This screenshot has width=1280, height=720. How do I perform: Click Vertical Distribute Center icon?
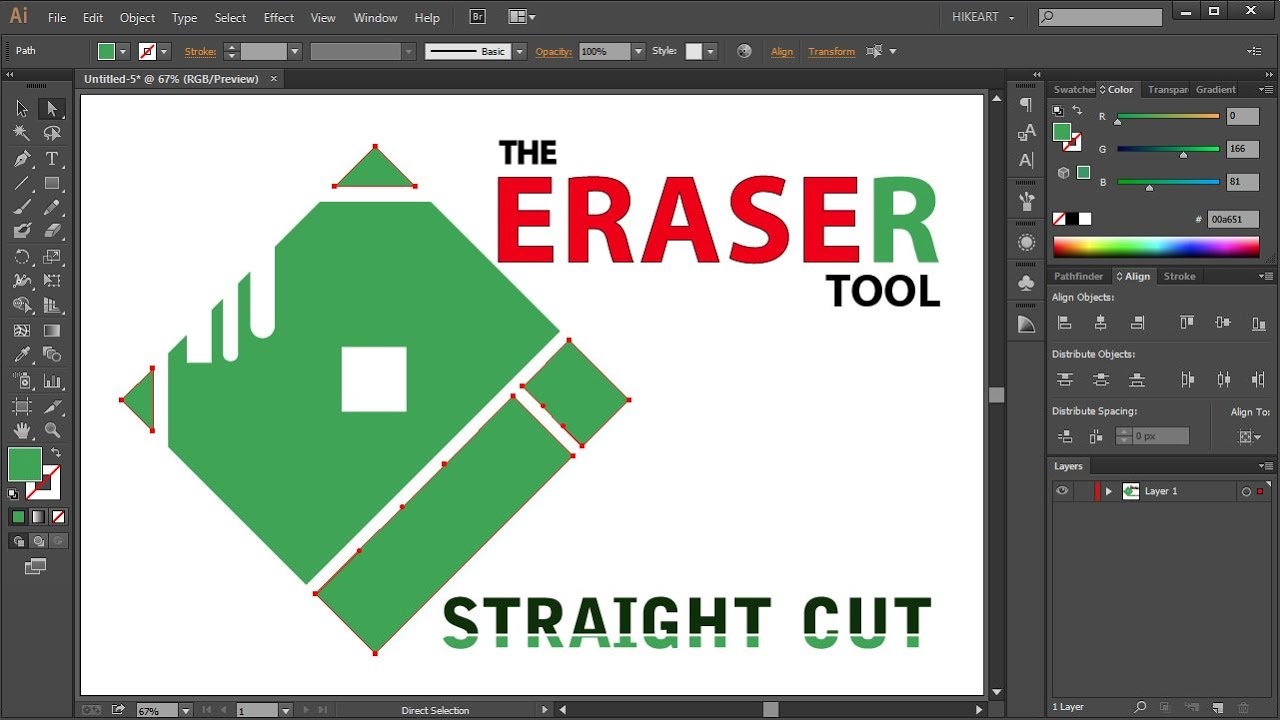(x=1101, y=380)
